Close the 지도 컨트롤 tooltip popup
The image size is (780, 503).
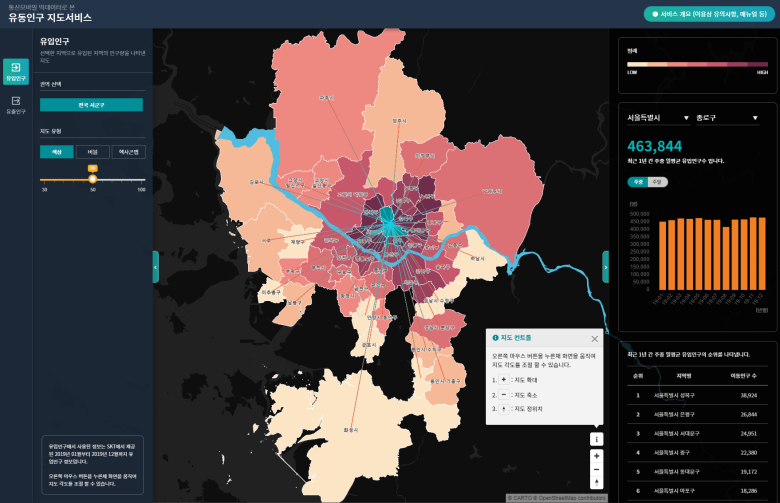(x=595, y=339)
